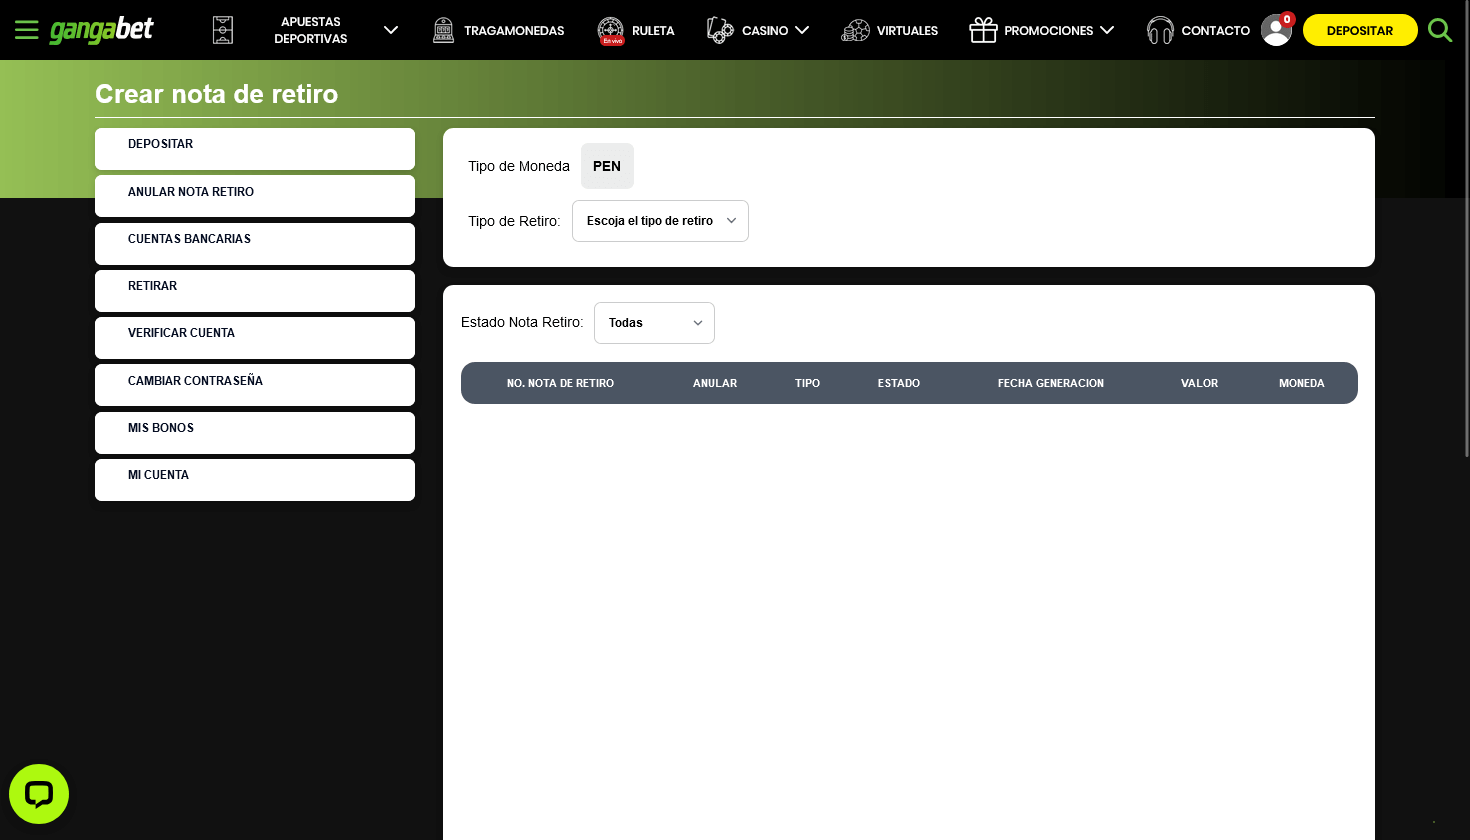Expand the Casino menu chevron
The height and width of the screenshot is (840, 1470).
(802, 30)
